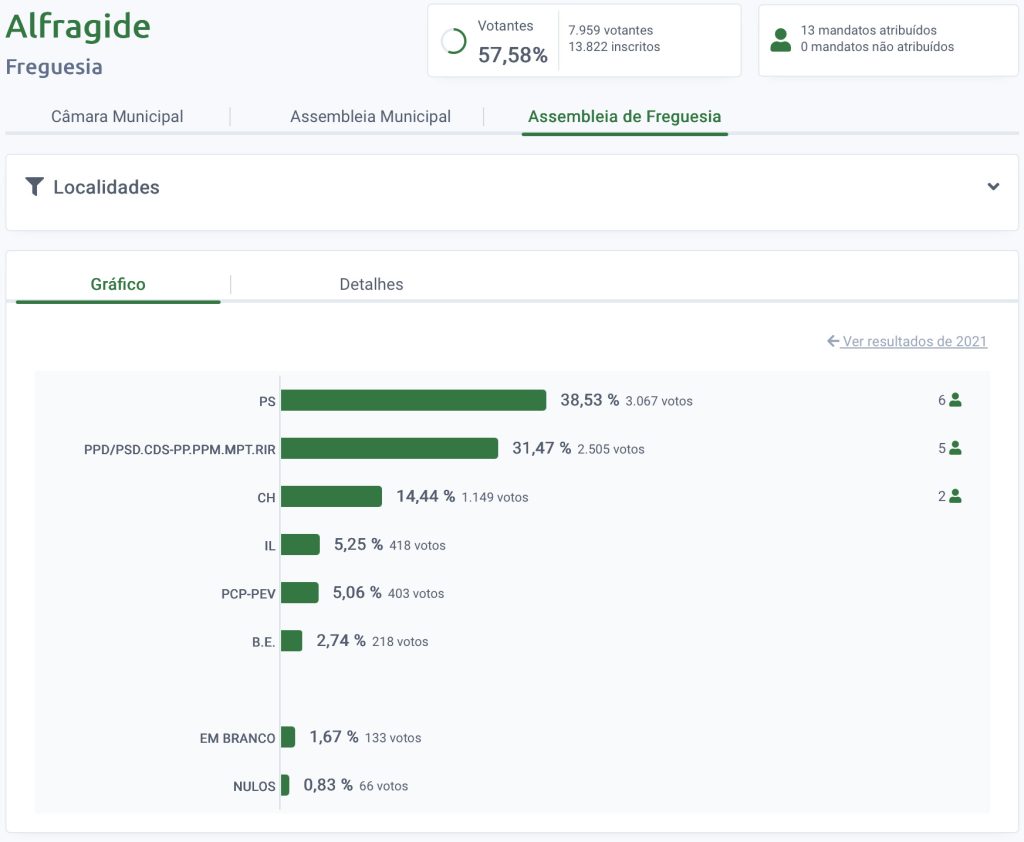This screenshot has width=1024, height=842.
Task: Click the EM BRANCO votes bar
Action: click(x=288, y=737)
